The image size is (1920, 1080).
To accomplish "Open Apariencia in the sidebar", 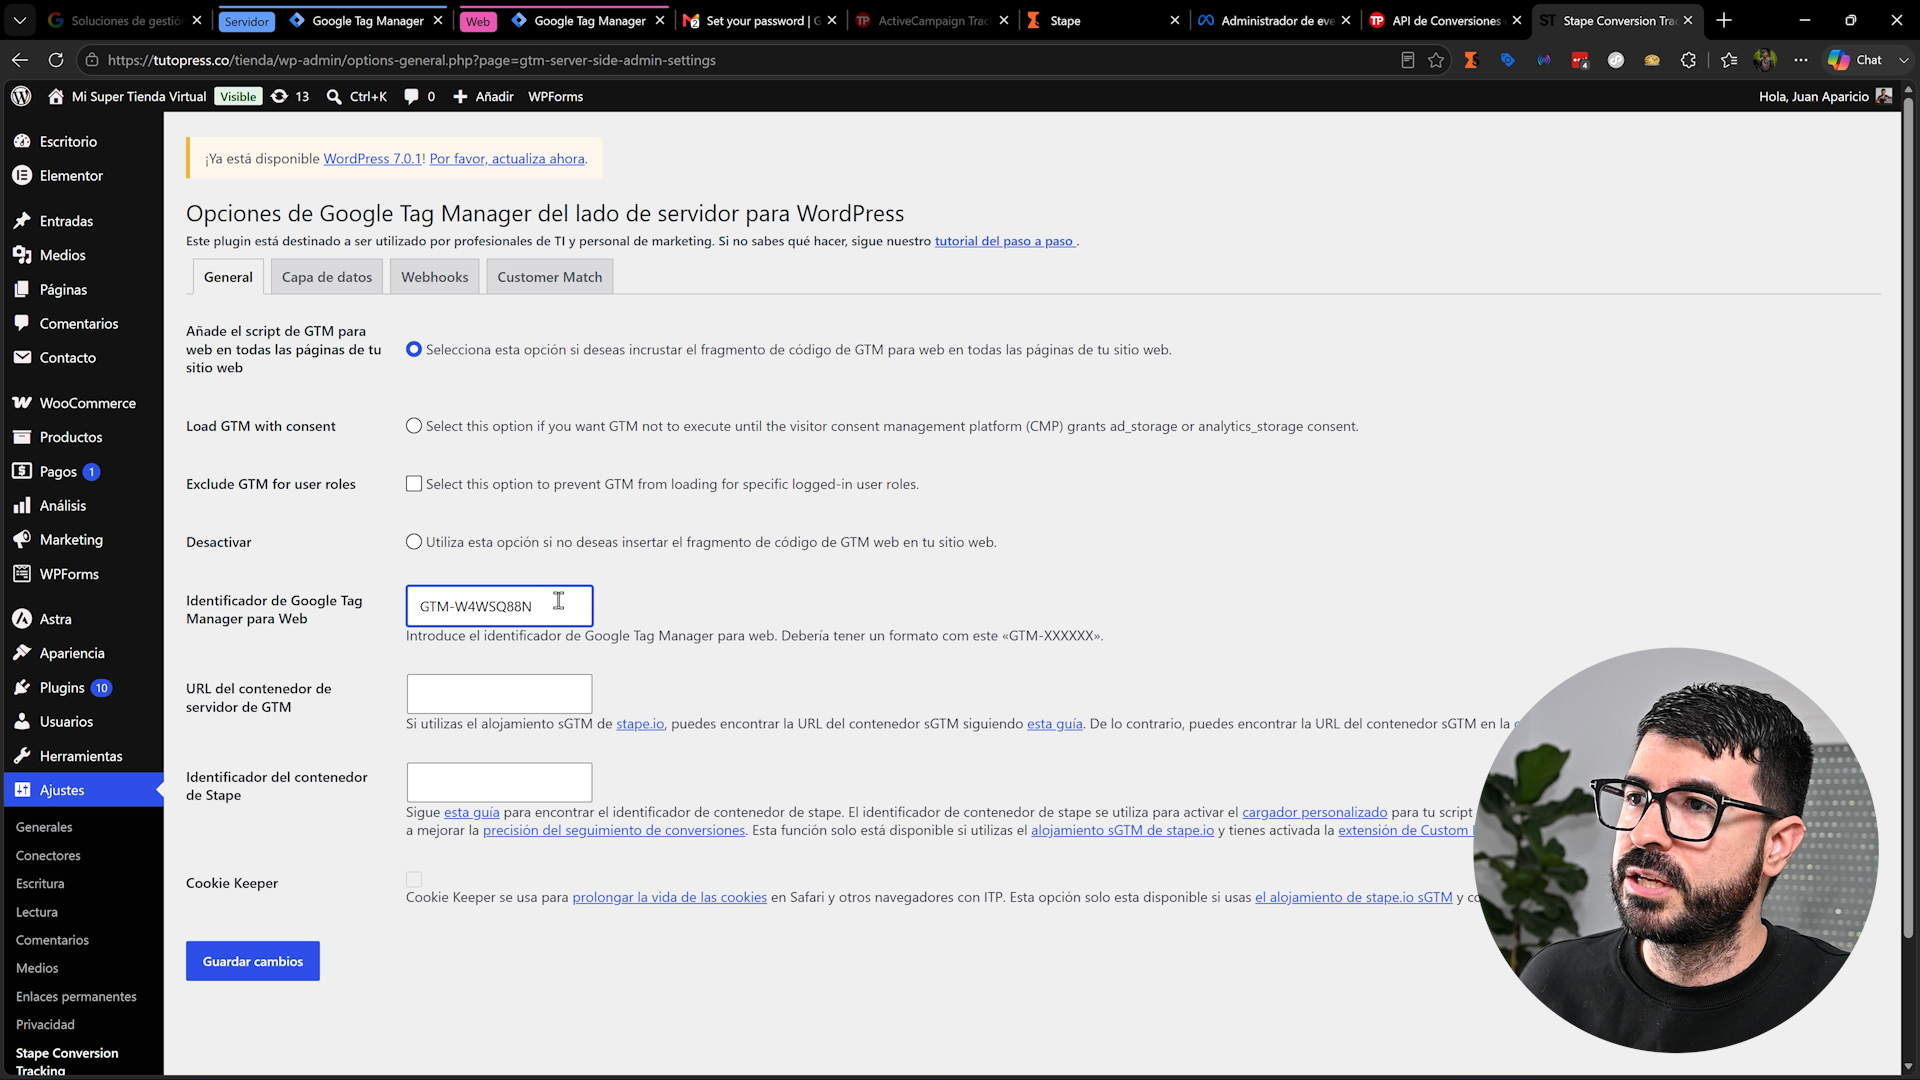I will pyautogui.click(x=72, y=653).
